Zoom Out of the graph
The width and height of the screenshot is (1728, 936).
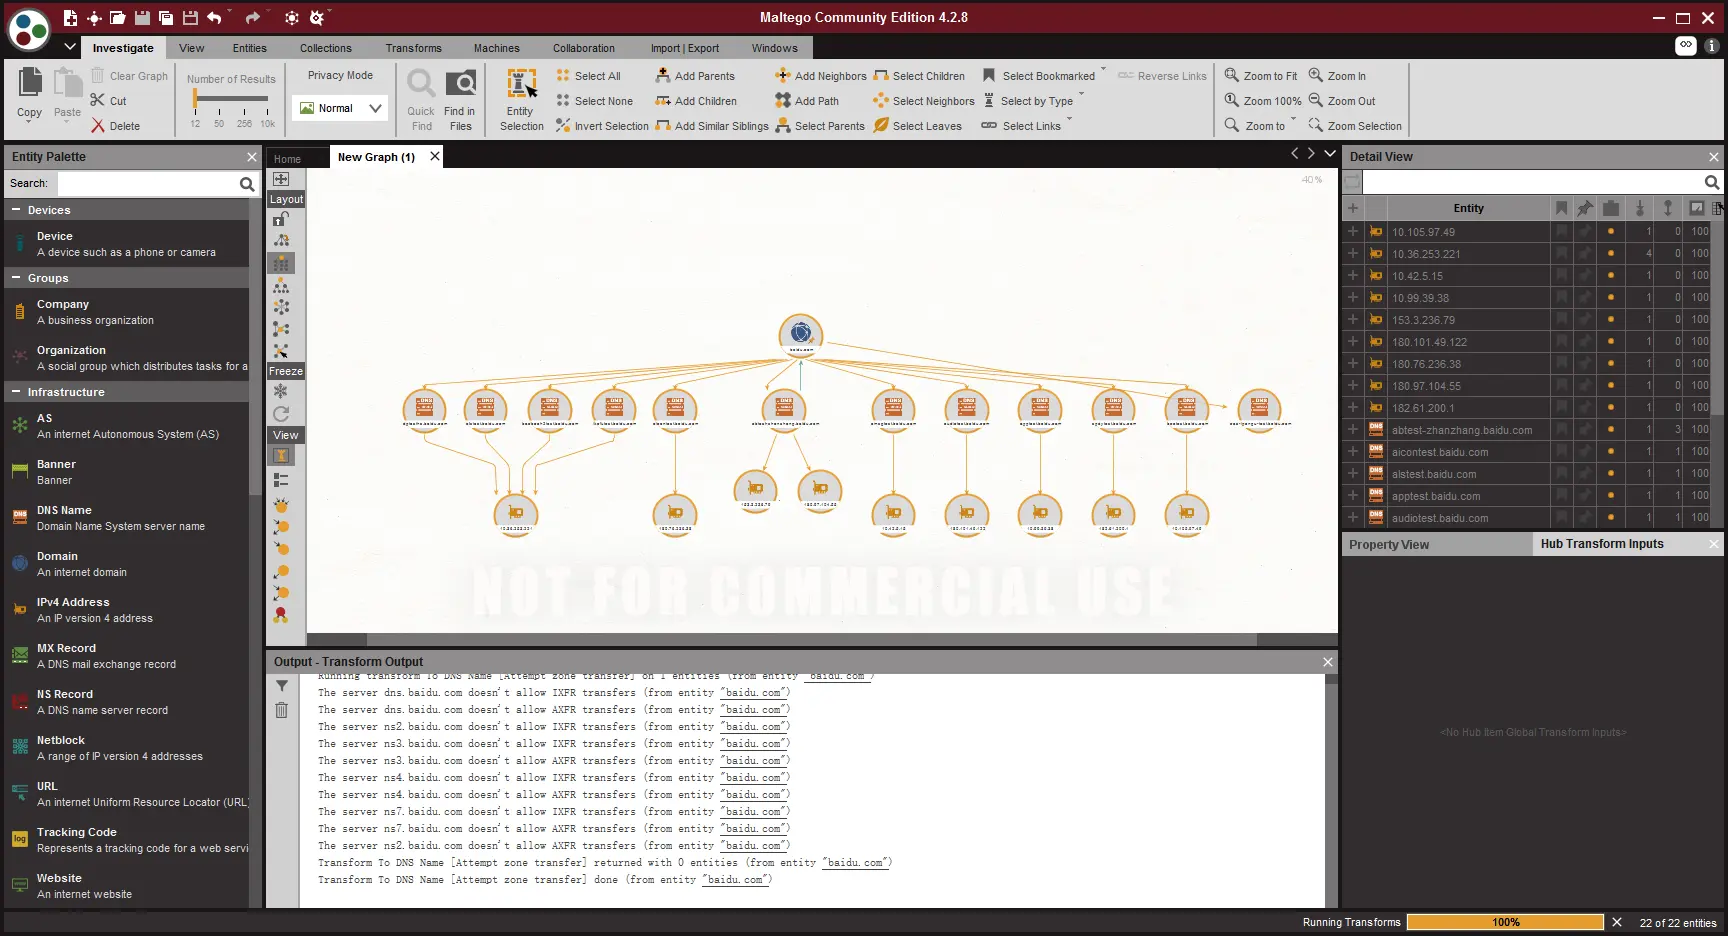pyautogui.click(x=1342, y=101)
